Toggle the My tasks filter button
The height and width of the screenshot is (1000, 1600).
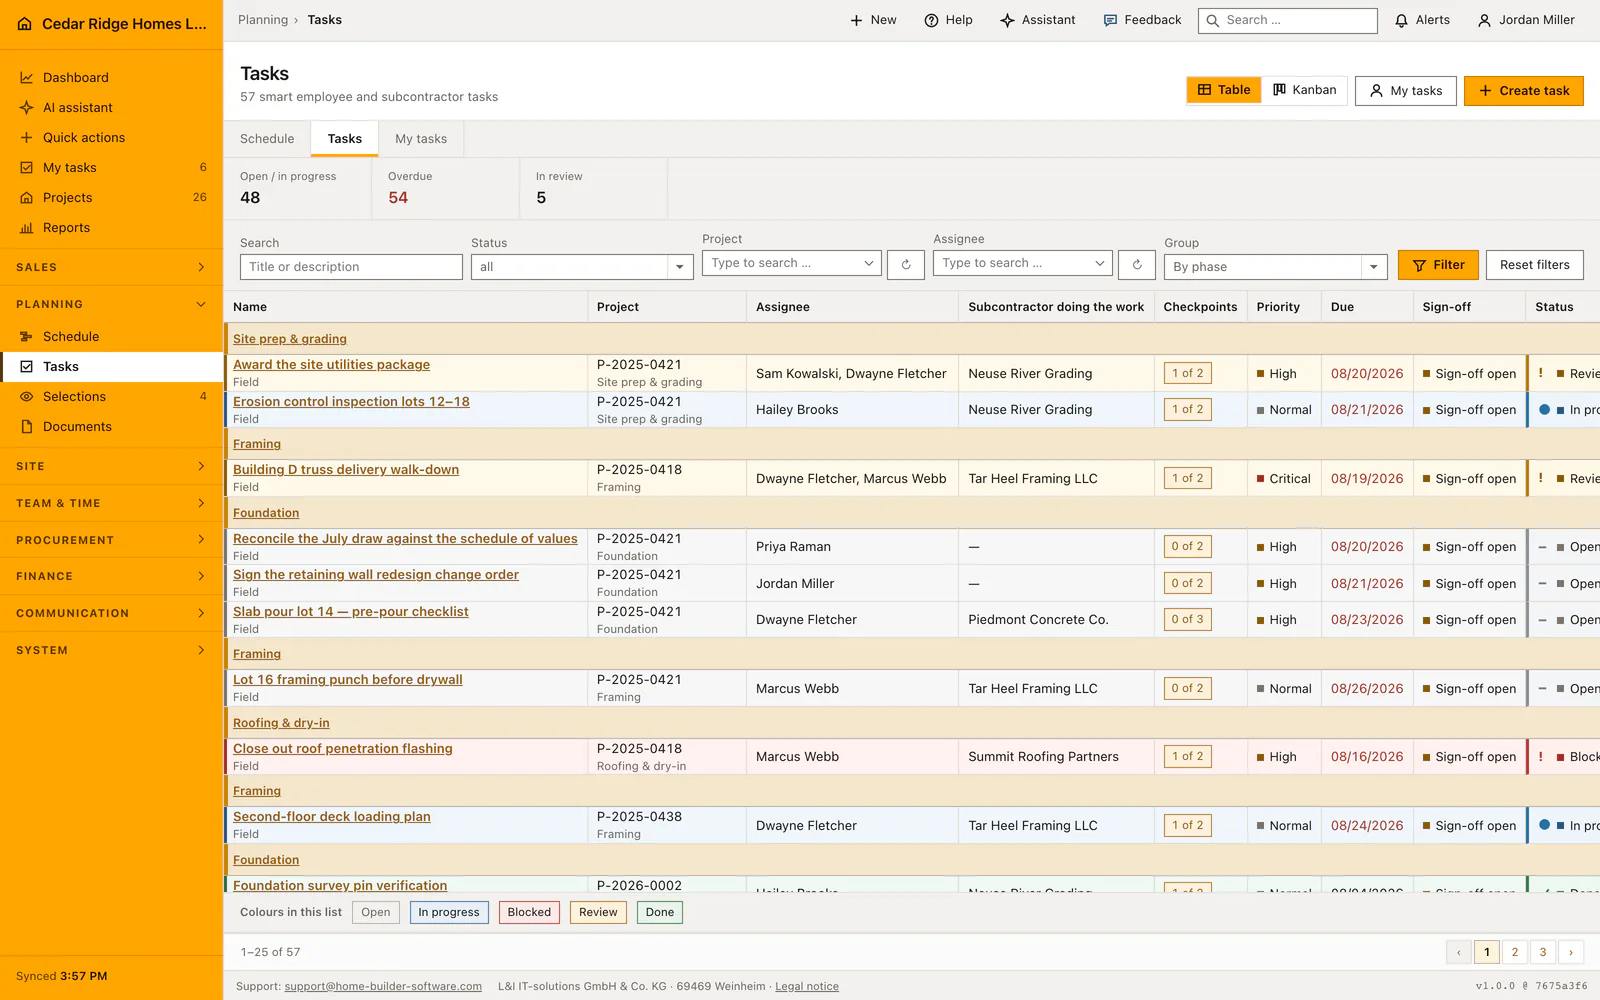point(1406,91)
